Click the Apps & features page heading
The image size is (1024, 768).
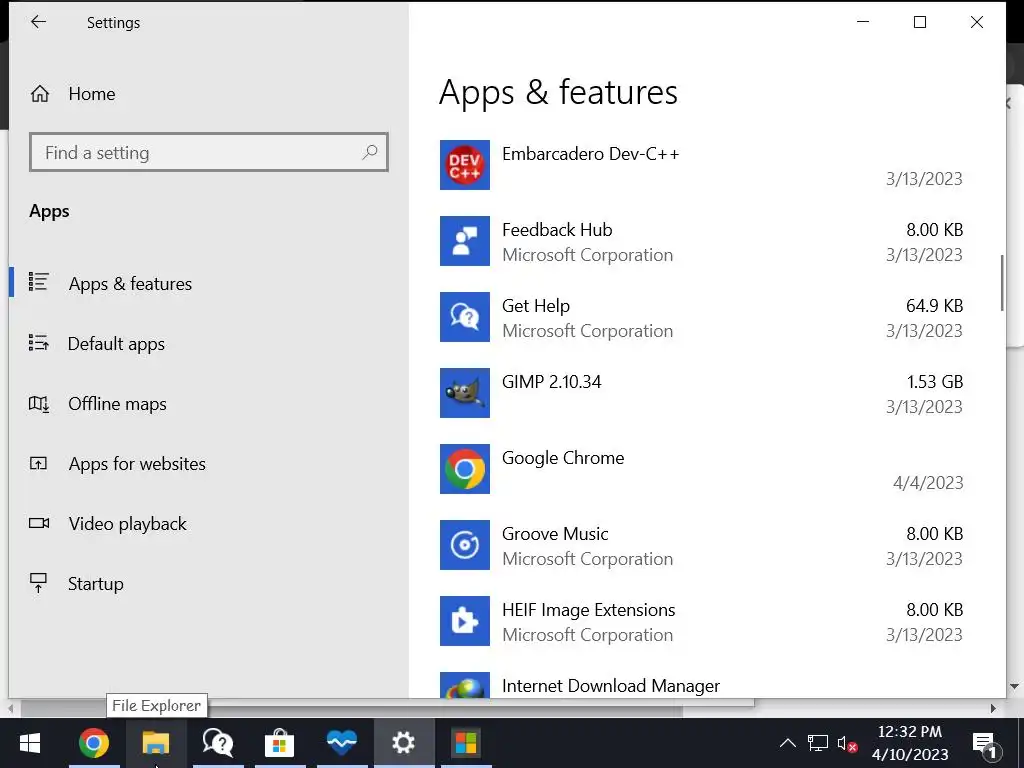point(558,92)
